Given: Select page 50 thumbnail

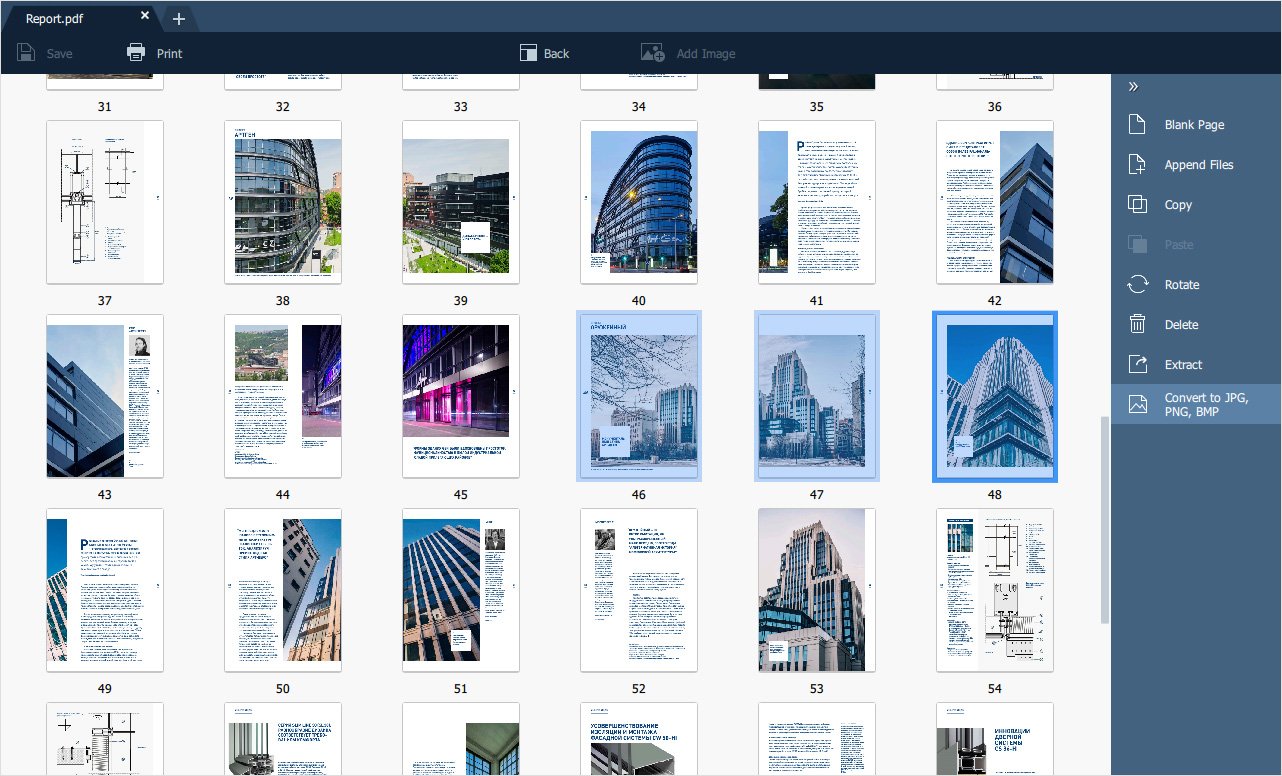Looking at the screenshot, I should [x=283, y=590].
